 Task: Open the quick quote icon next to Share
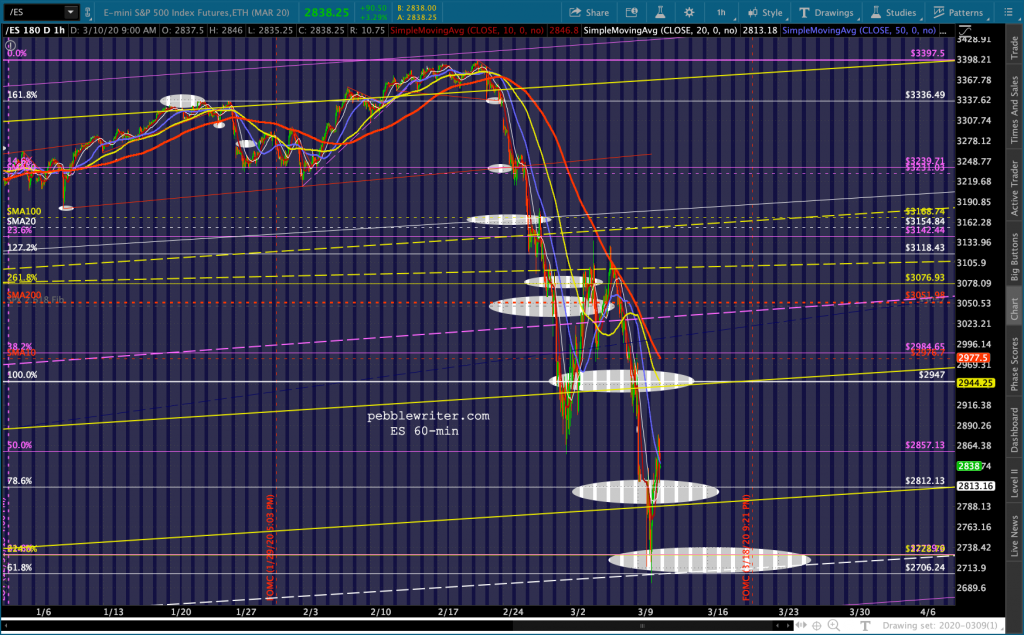632,12
